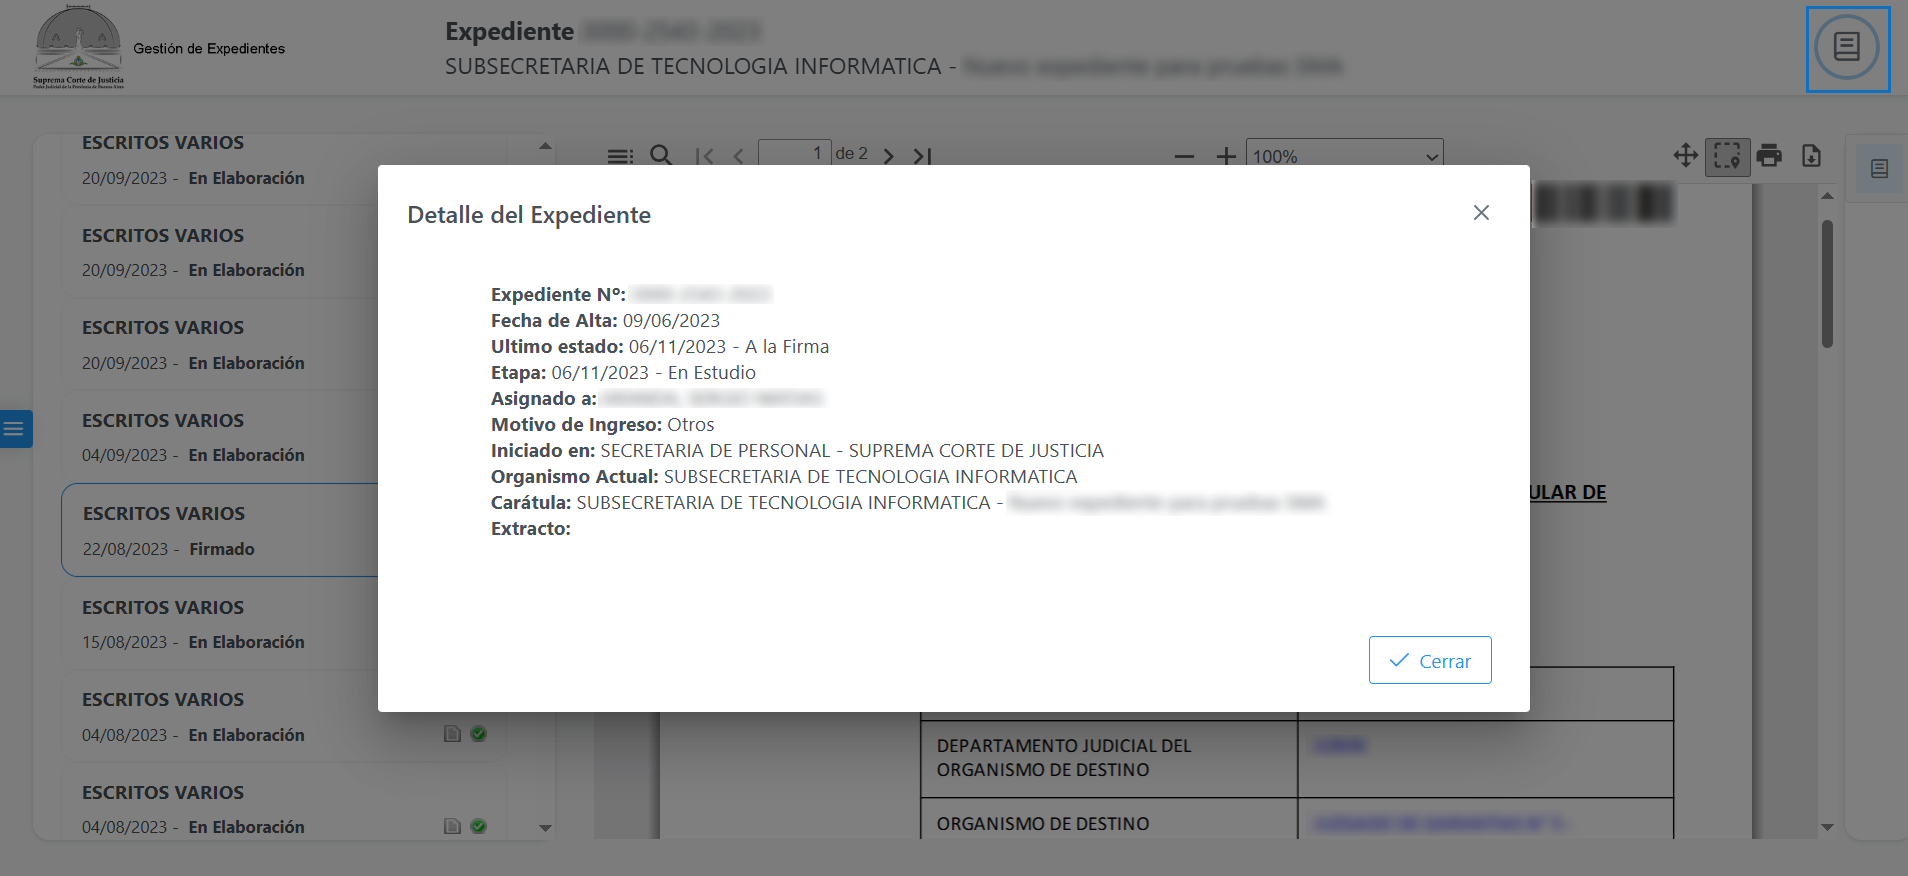Close the Detalle del Expediente dialog with X
This screenshot has height=876, width=1908.
tap(1481, 213)
